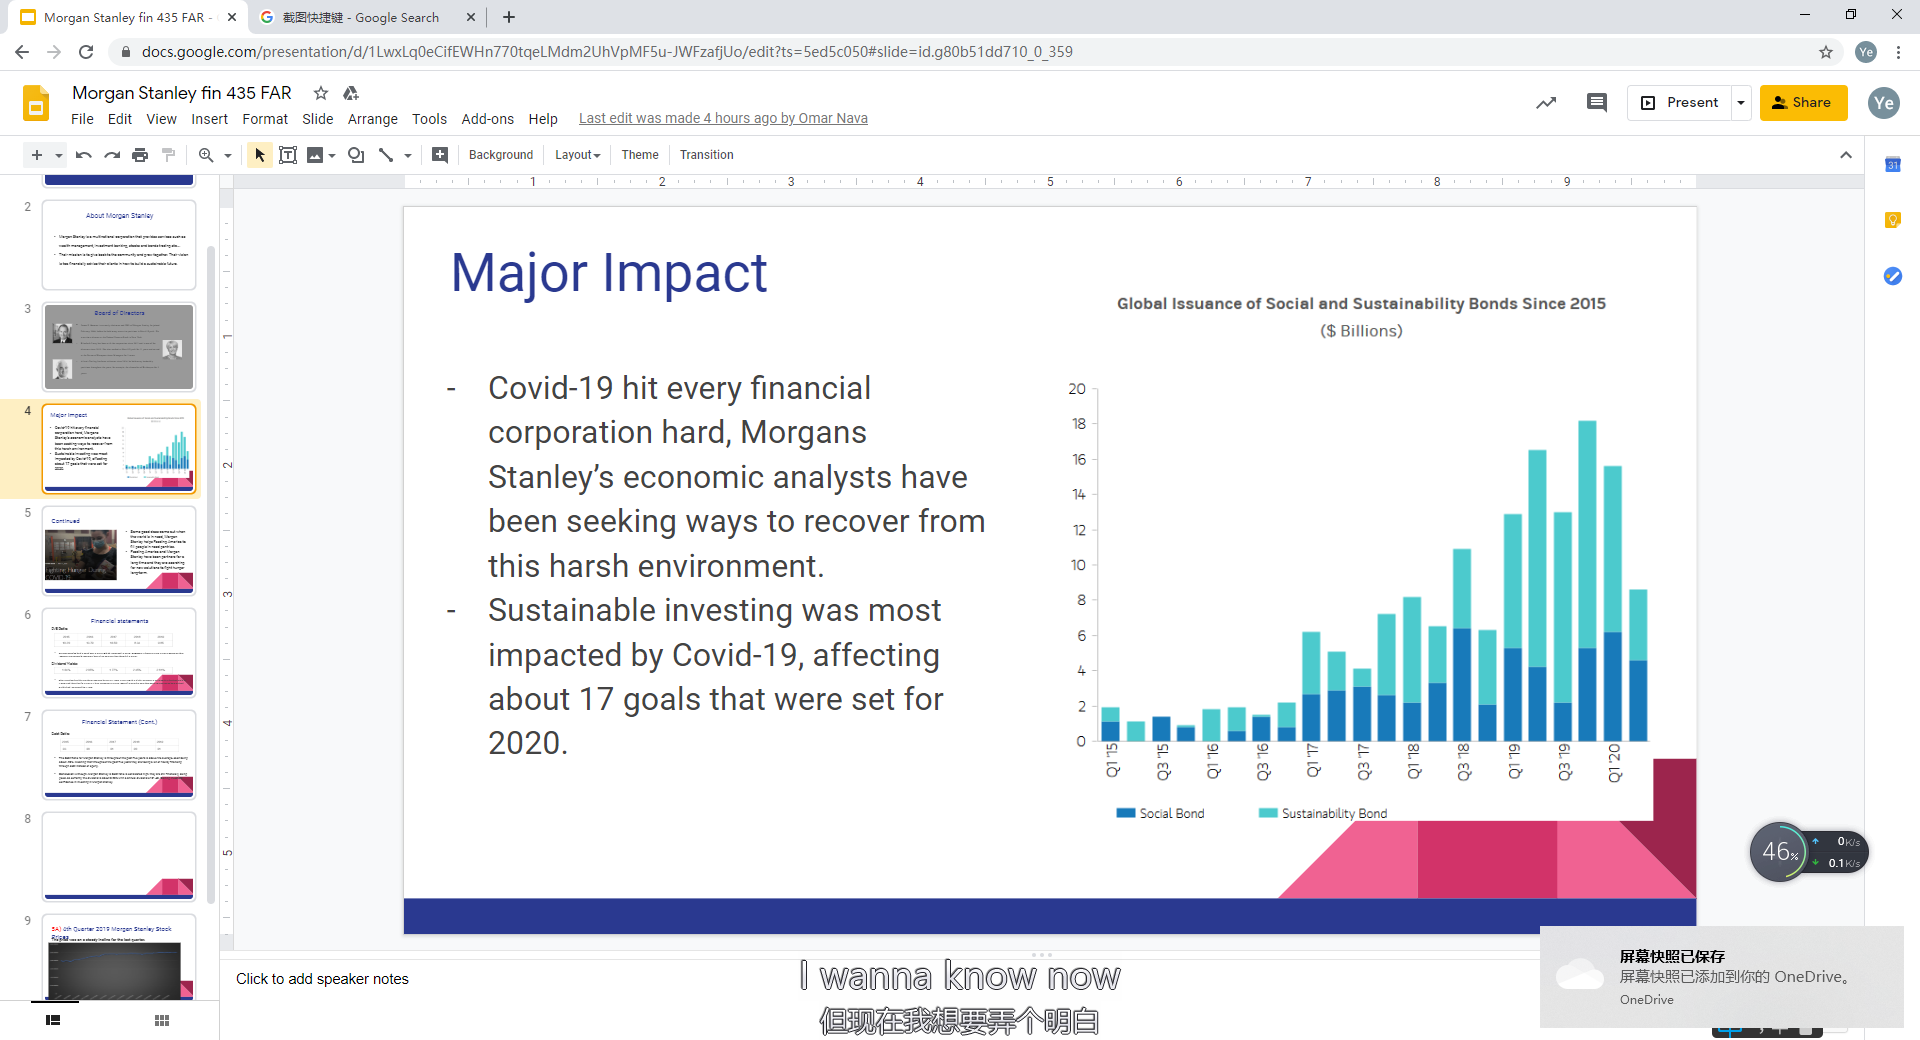The height and width of the screenshot is (1040, 1920).
Task: Open the Google Keep side panel
Action: pos(1893,220)
